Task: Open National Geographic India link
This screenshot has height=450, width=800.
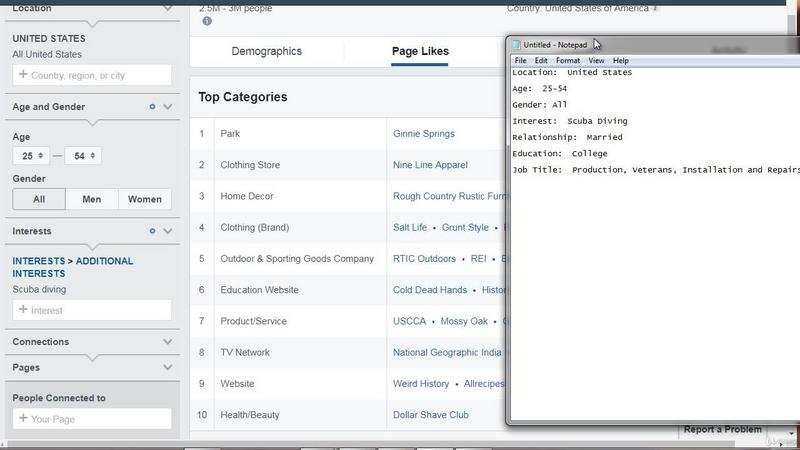Action: (x=447, y=353)
